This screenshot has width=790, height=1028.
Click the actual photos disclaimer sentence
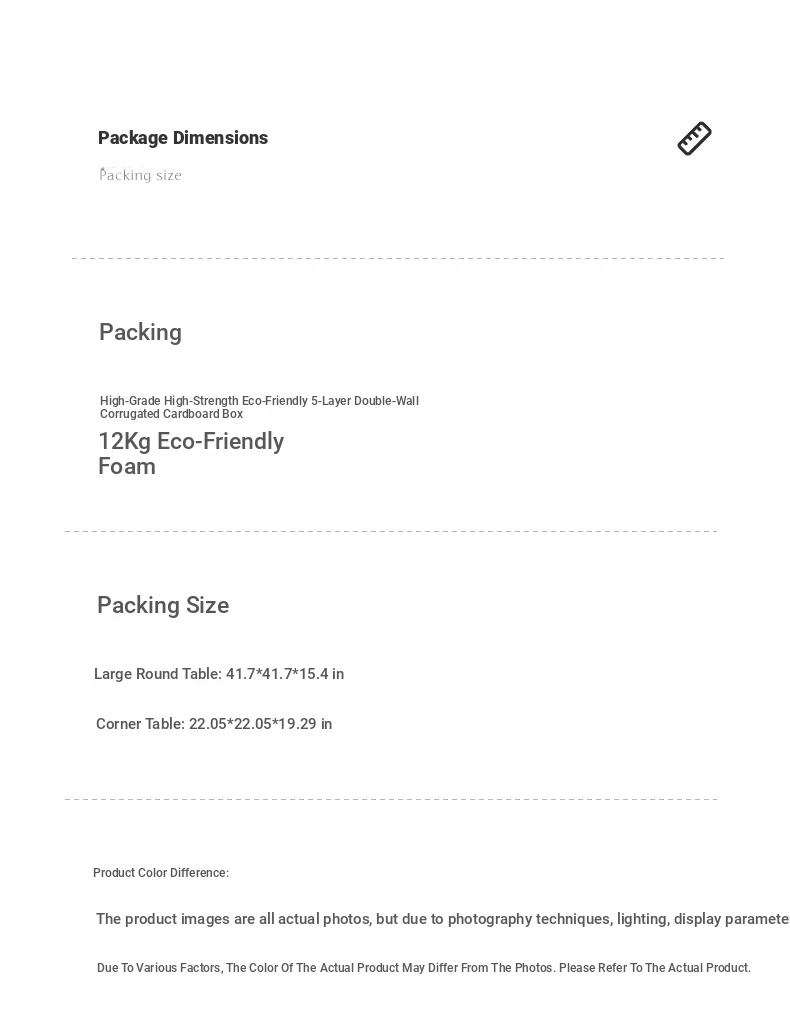[443, 919]
